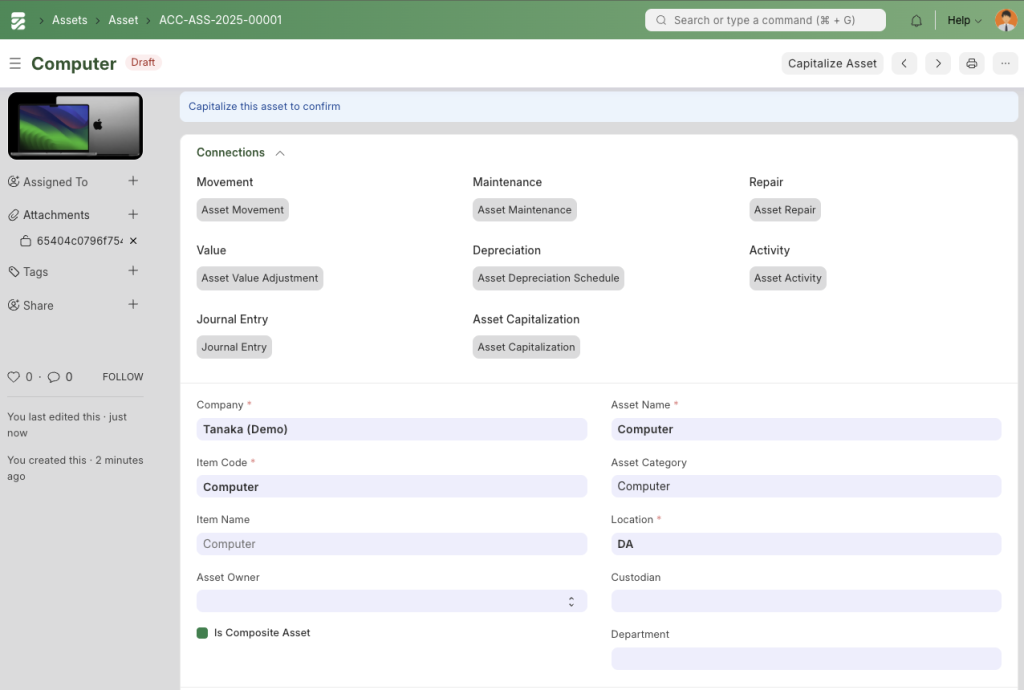Open the Help dropdown menu
The height and width of the screenshot is (690, 1024).
coord(964,20)
